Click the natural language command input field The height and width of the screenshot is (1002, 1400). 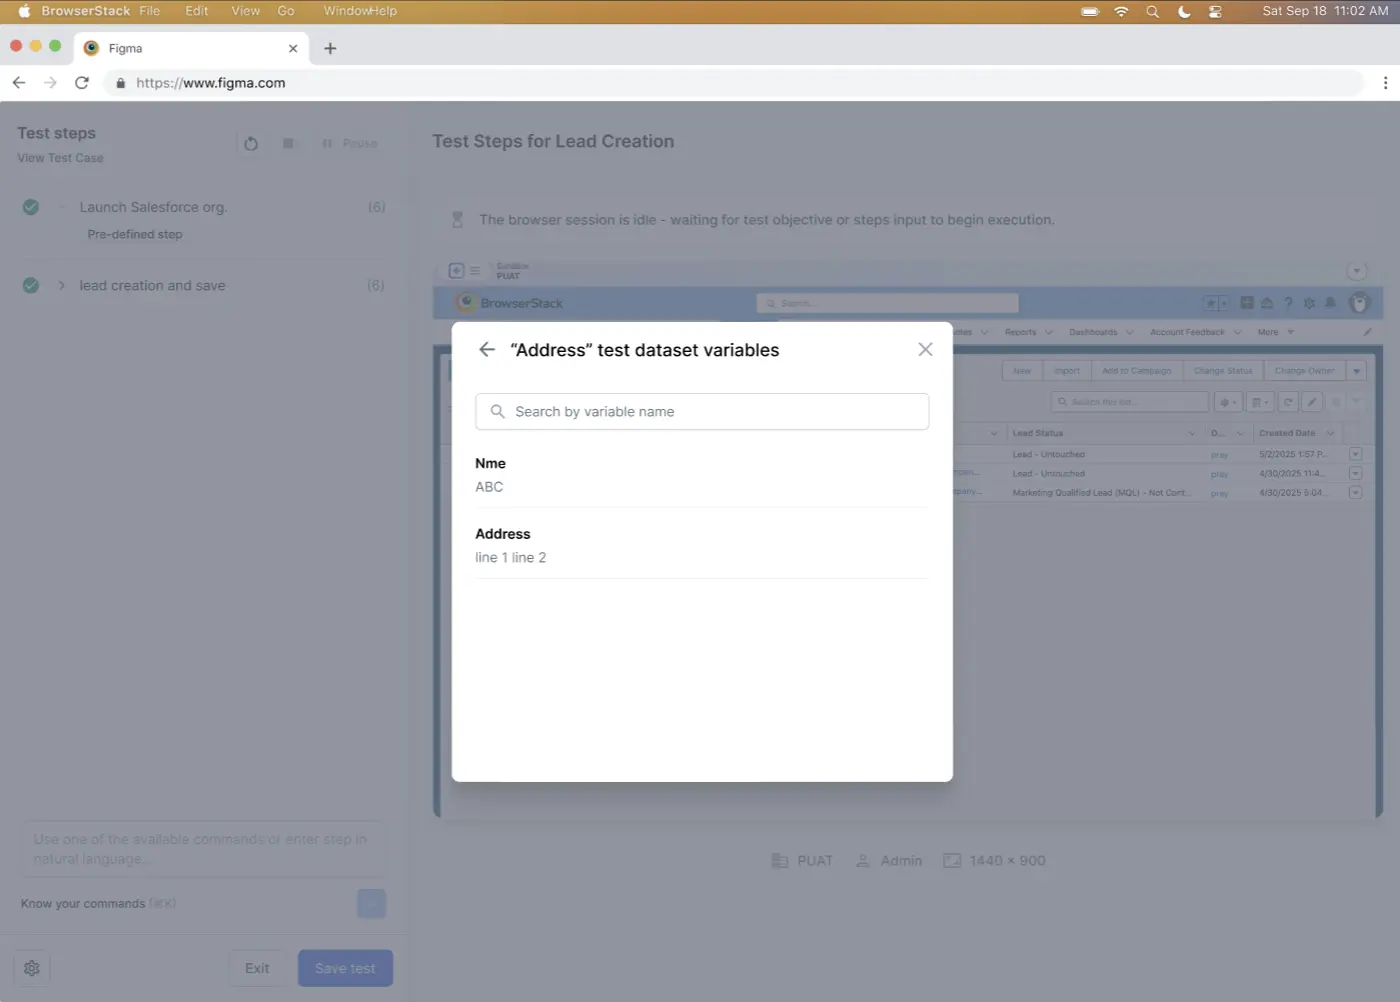tap(200, 848)
